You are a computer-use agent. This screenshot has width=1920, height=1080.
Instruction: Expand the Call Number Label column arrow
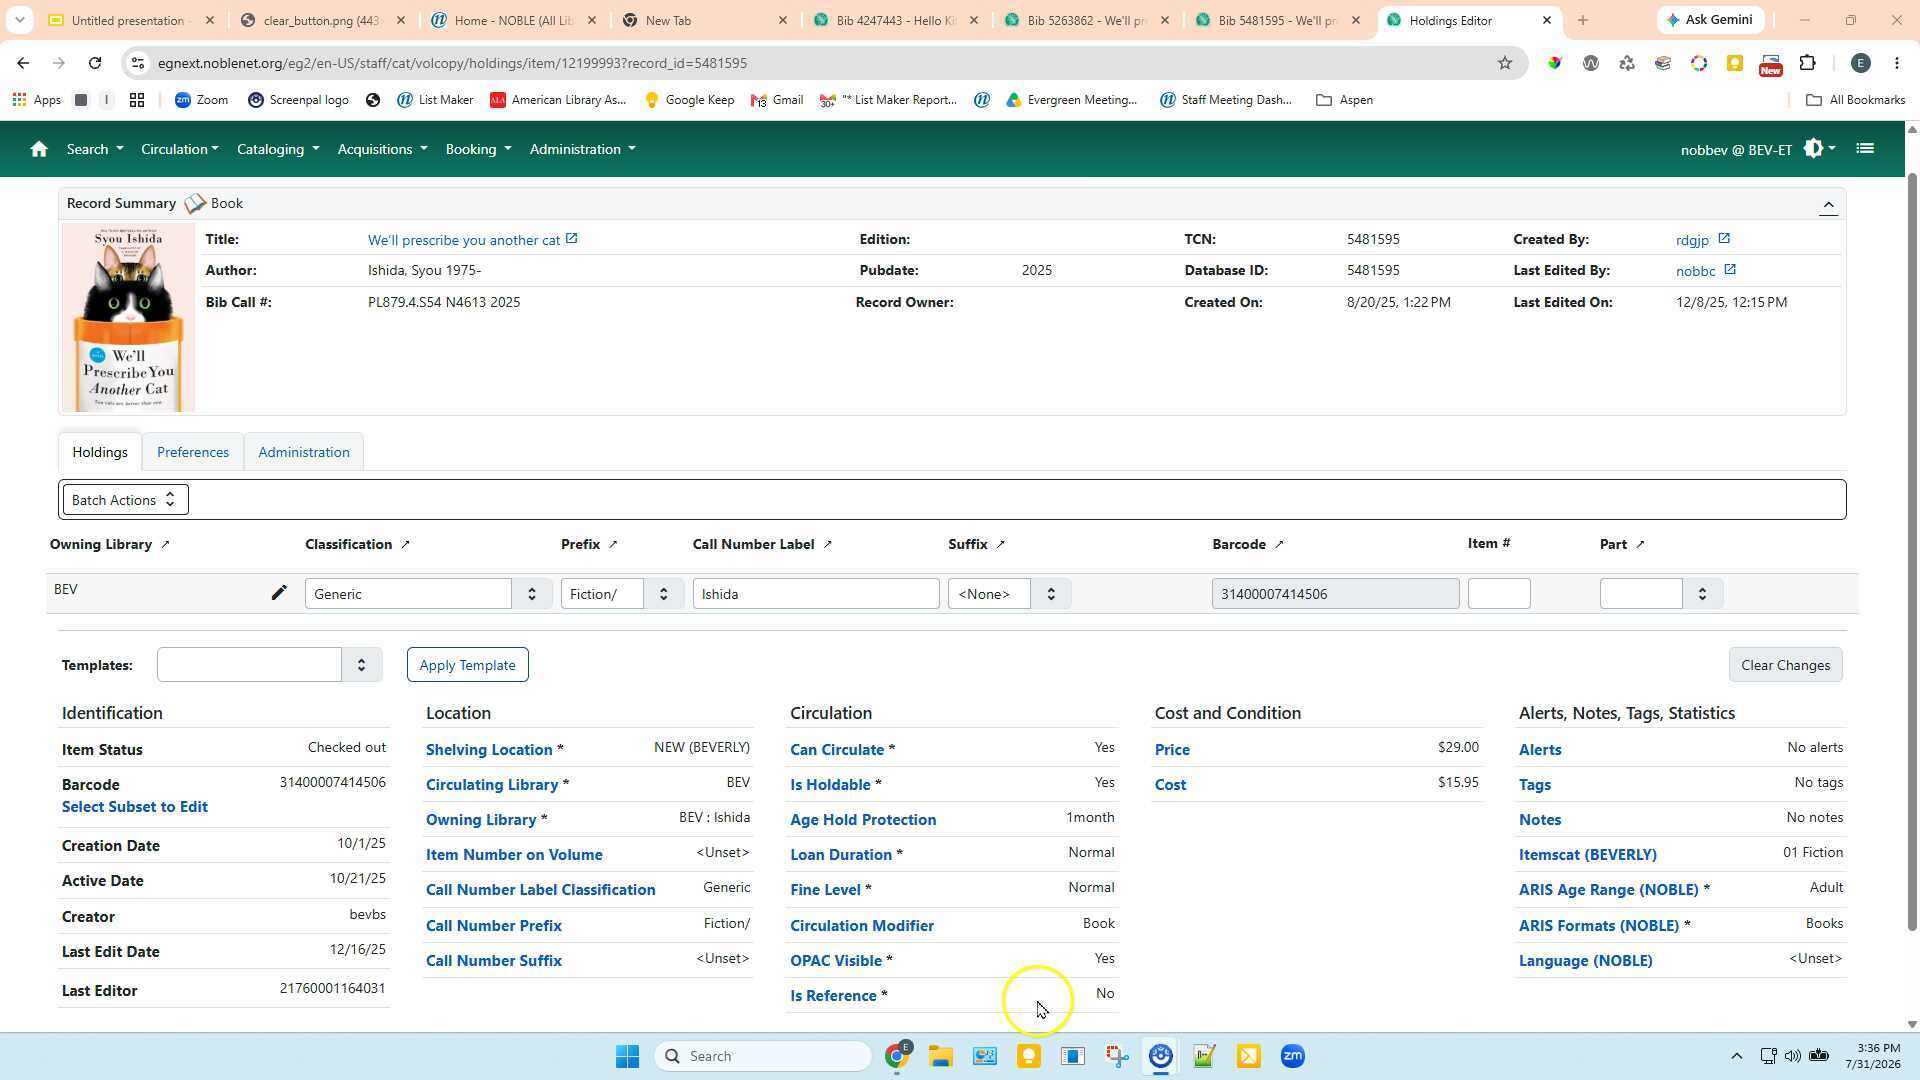coord(827,545)
